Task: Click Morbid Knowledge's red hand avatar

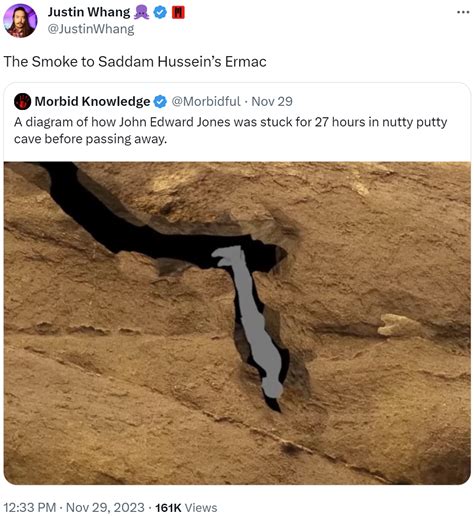Action: tap(23, 101)
